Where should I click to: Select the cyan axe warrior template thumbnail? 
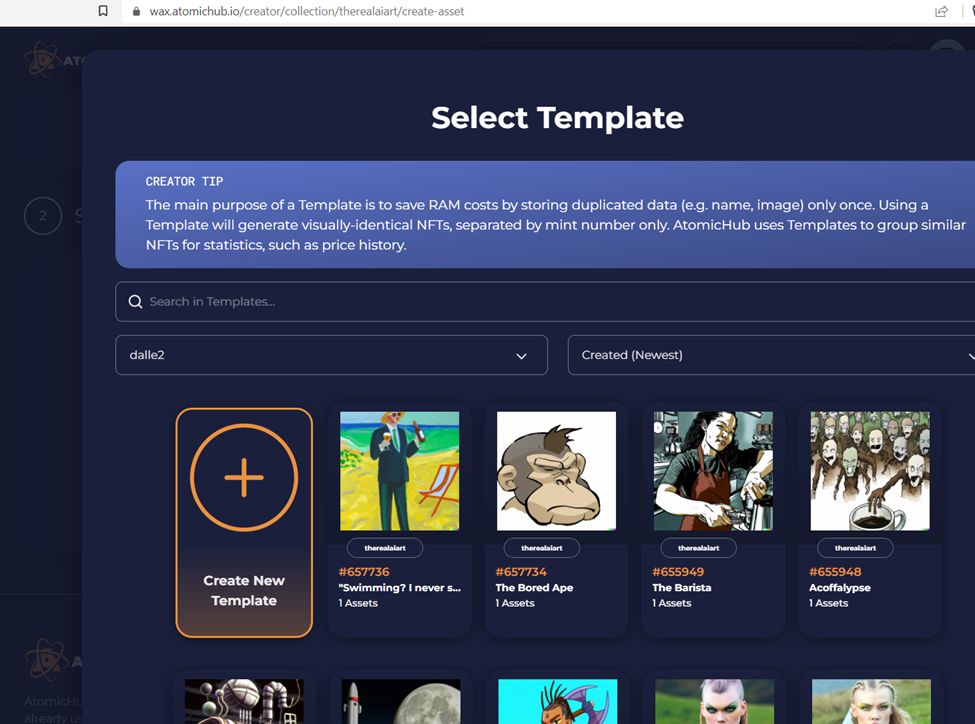point(558,702)
